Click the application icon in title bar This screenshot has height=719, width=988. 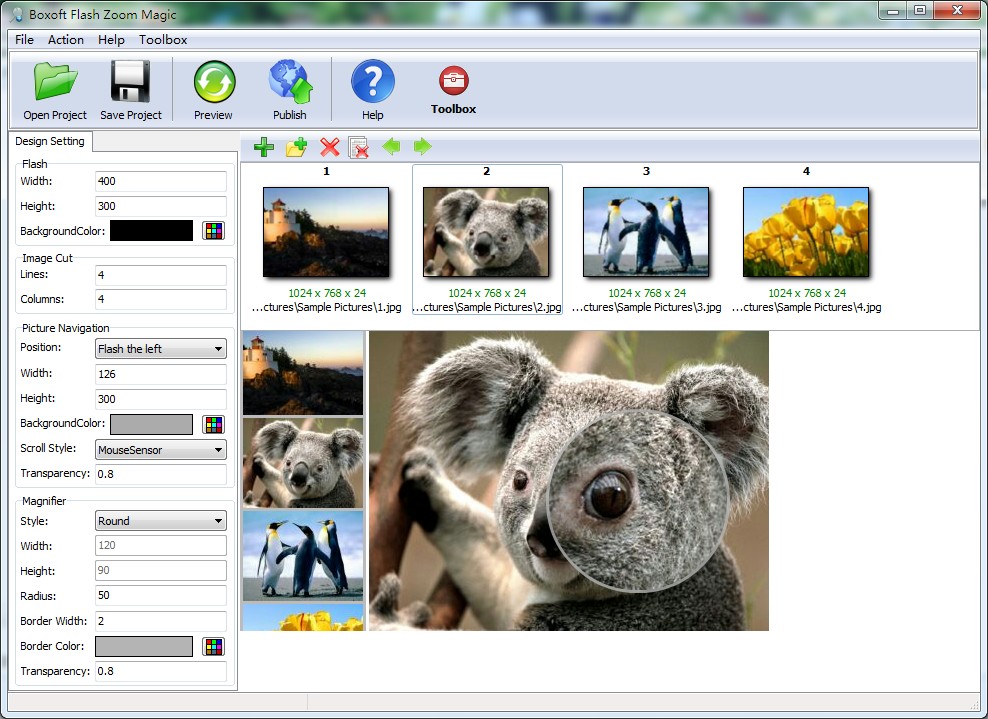click(x=17, y=14)
